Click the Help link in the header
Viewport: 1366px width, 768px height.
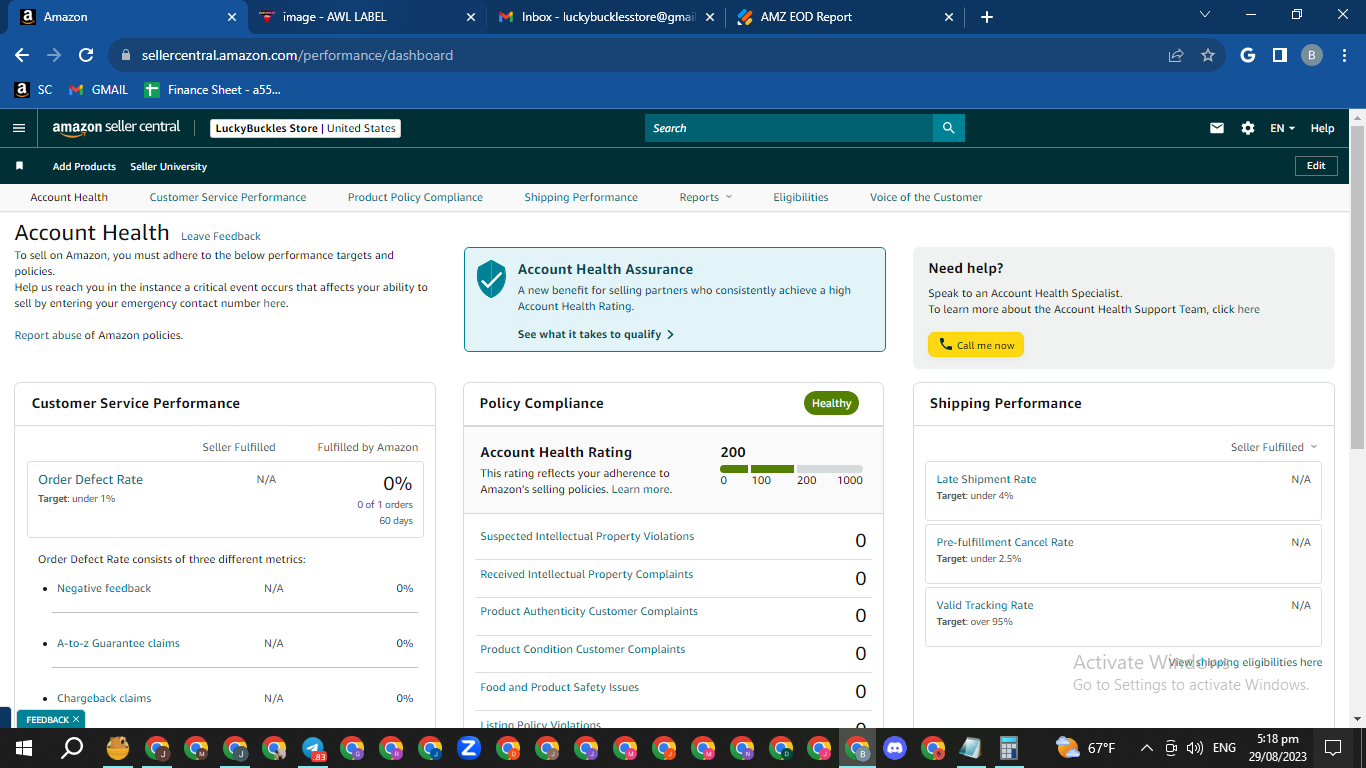(1322, 128)
